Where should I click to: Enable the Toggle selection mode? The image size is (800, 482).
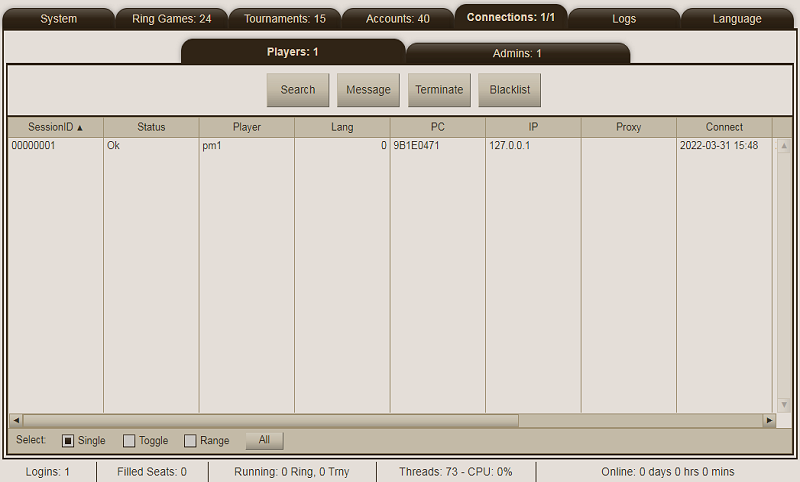pyautogui.click(x=129, y=441)
